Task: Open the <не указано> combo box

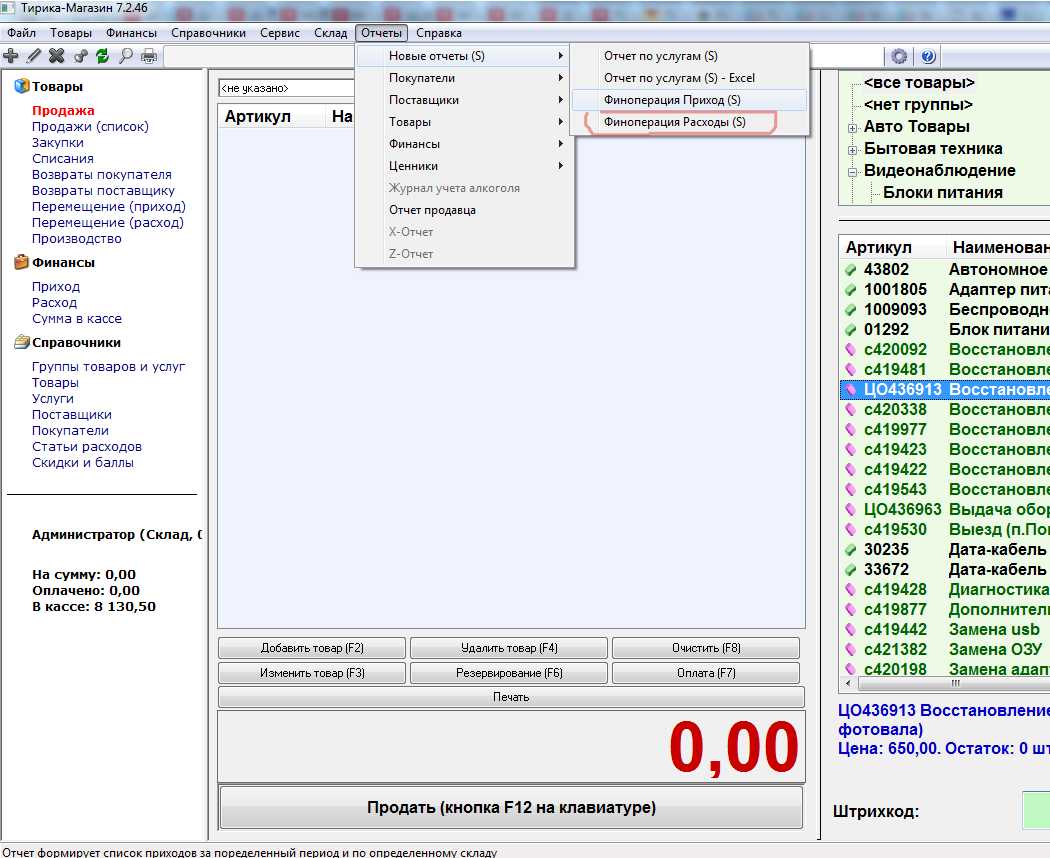Action: pyautogui.click(x=287, y=88)
